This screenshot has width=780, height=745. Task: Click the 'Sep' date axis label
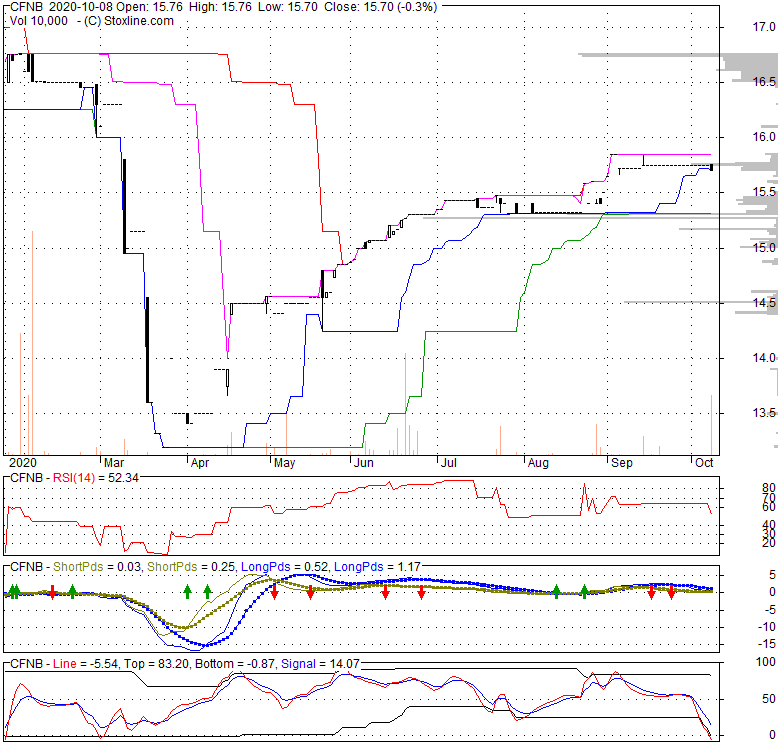[622, 463]
